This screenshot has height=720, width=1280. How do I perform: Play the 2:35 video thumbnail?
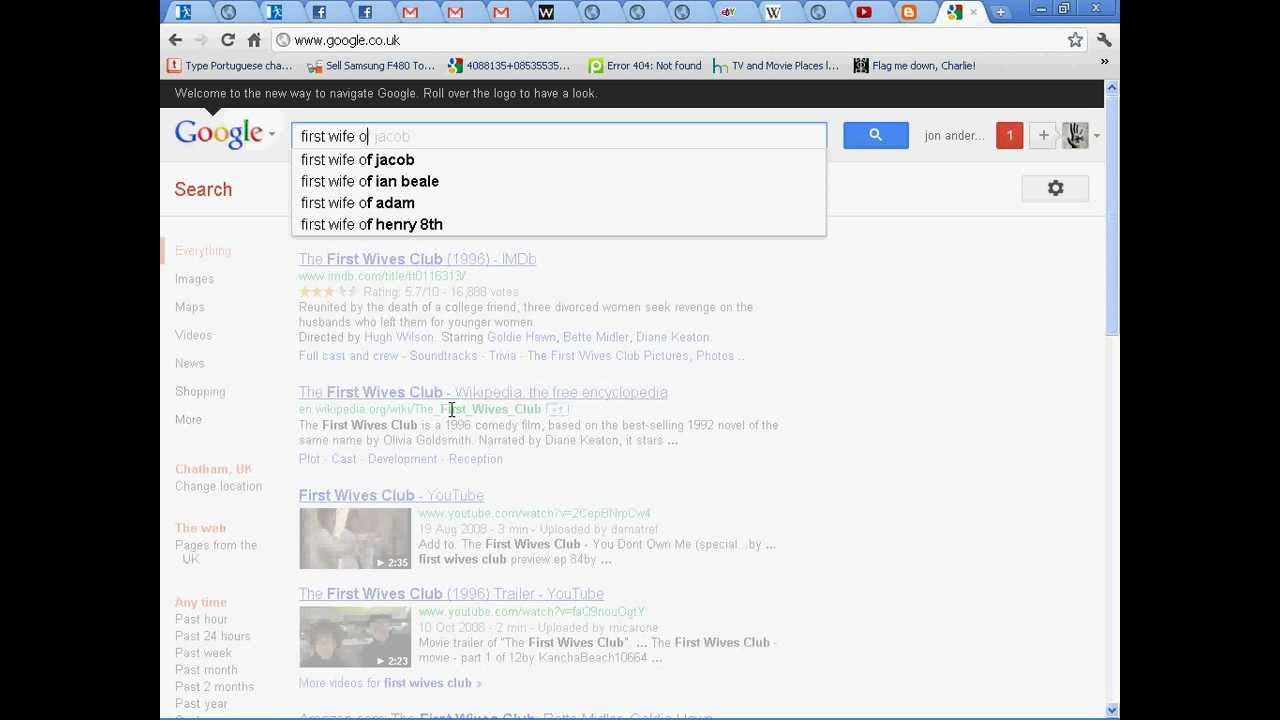tap(355, 539)
